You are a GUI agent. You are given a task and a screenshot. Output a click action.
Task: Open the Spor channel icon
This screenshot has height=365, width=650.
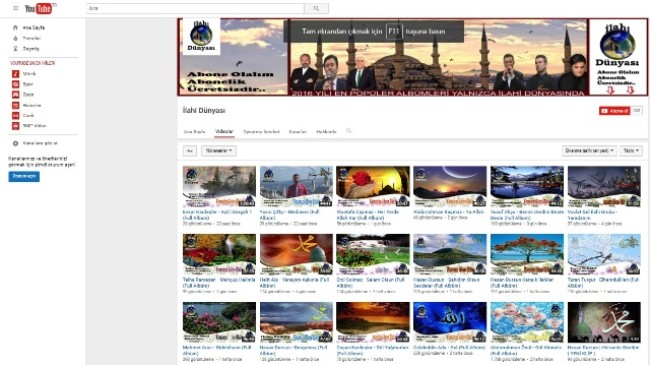click(15, 84)
